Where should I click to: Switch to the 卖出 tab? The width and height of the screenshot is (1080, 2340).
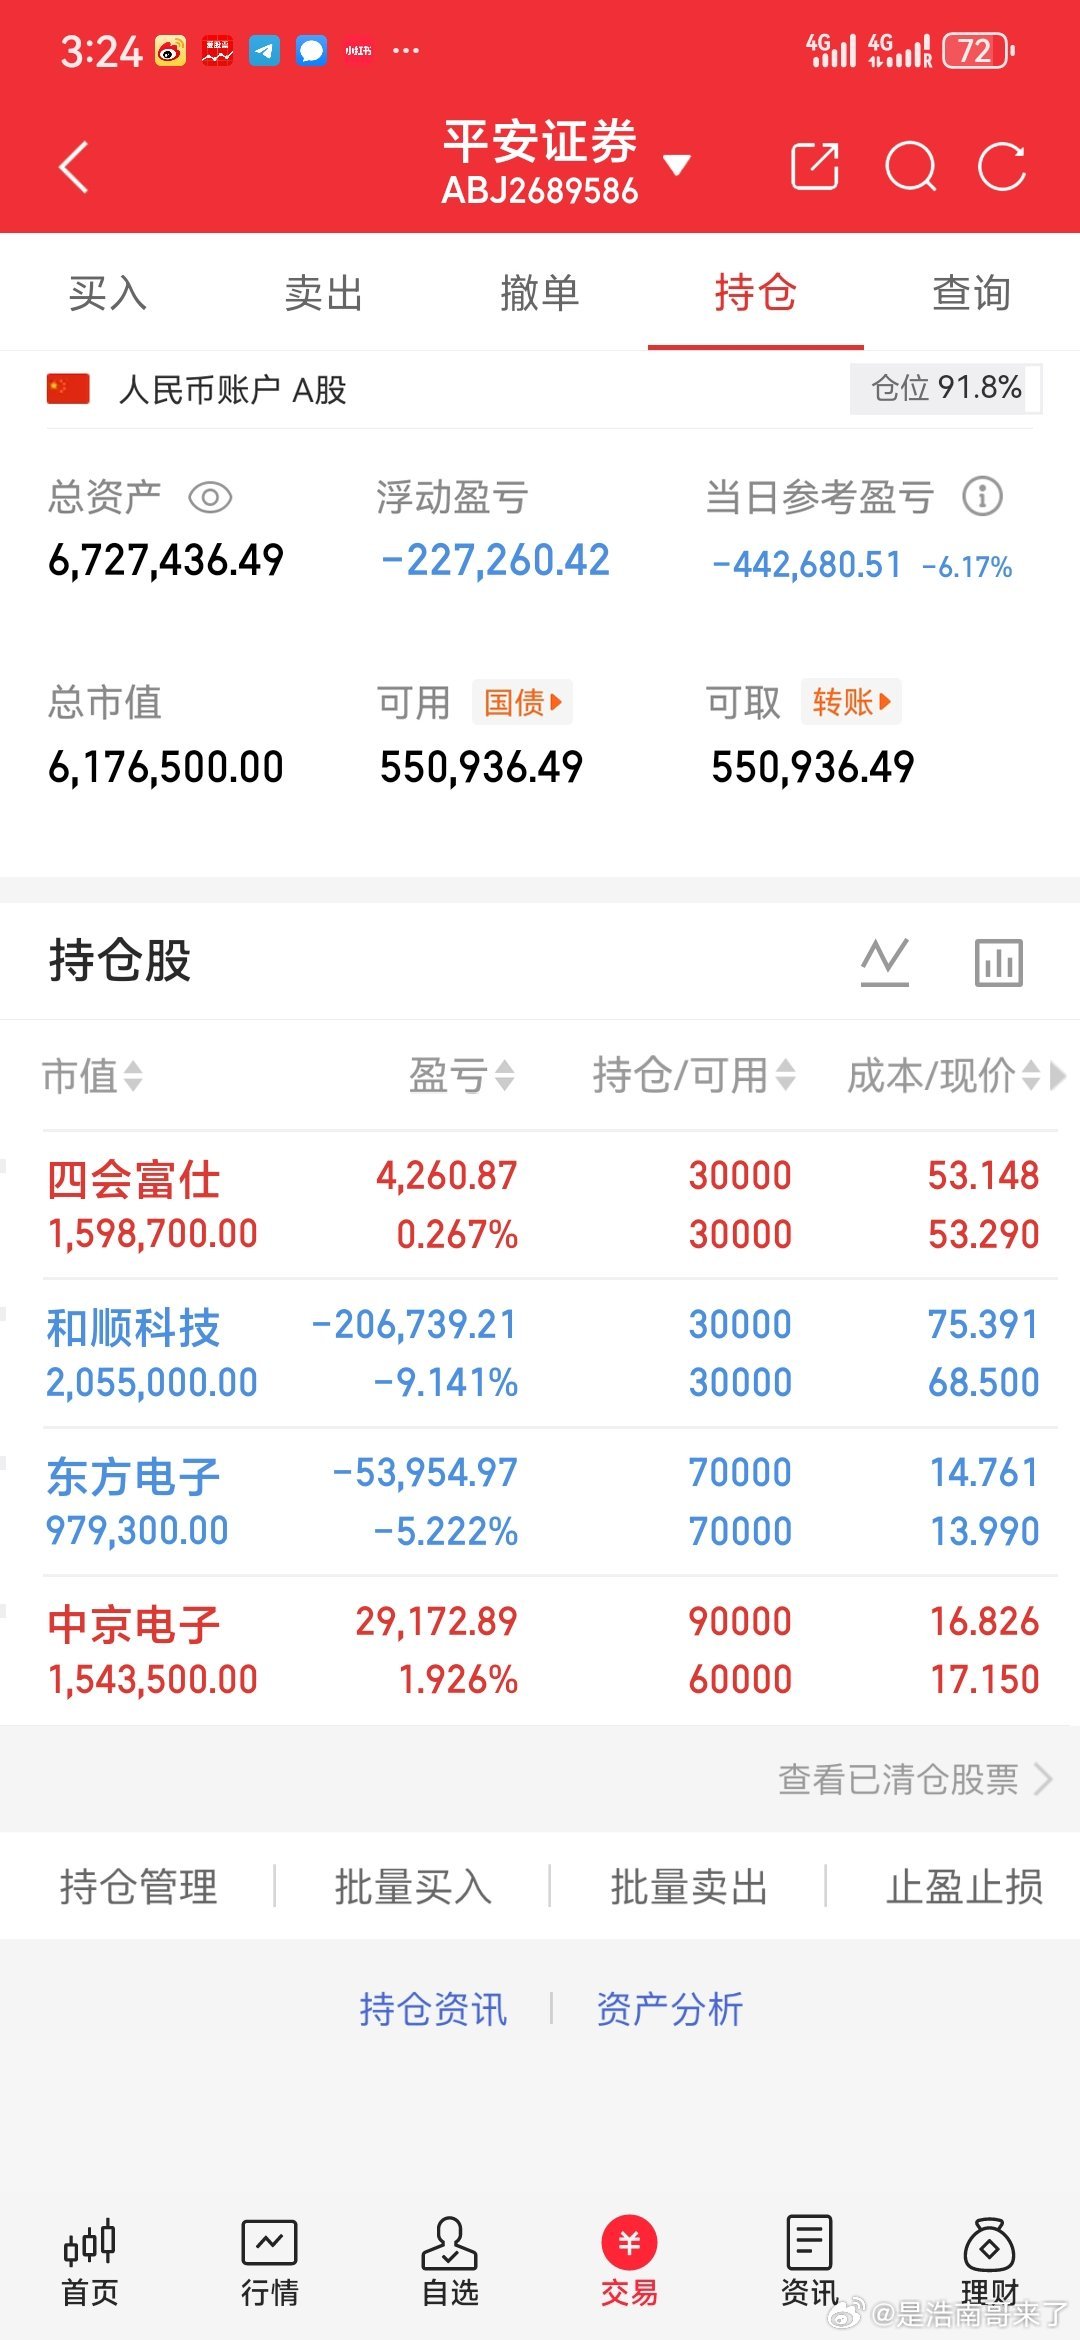(324, 293)
